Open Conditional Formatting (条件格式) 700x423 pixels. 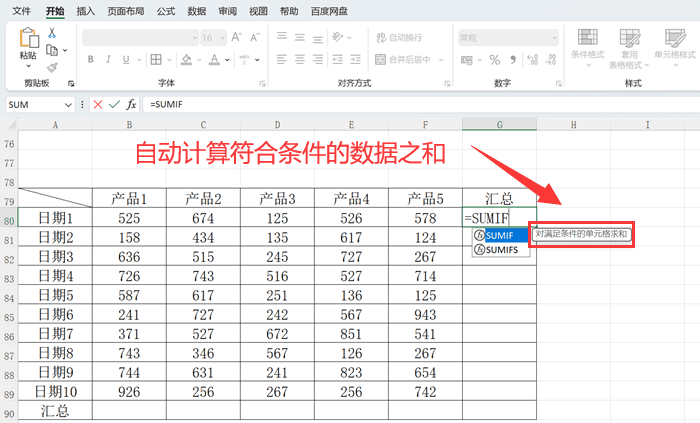click(588, 47)
